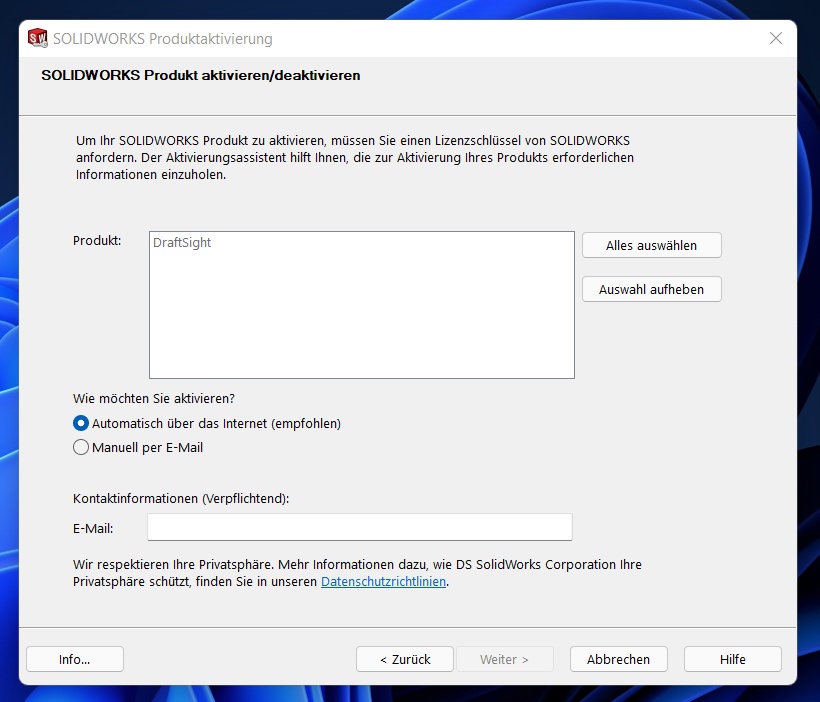Select the DraftSight product entry
This screenshot has width=820, height=702.
pyautogui.click(x=182, y=242)
